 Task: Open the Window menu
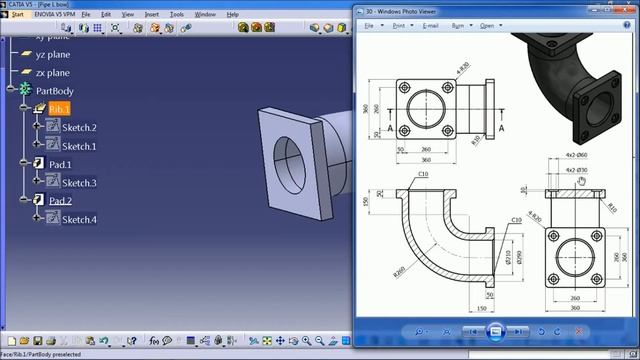click(x=205, y=14)
